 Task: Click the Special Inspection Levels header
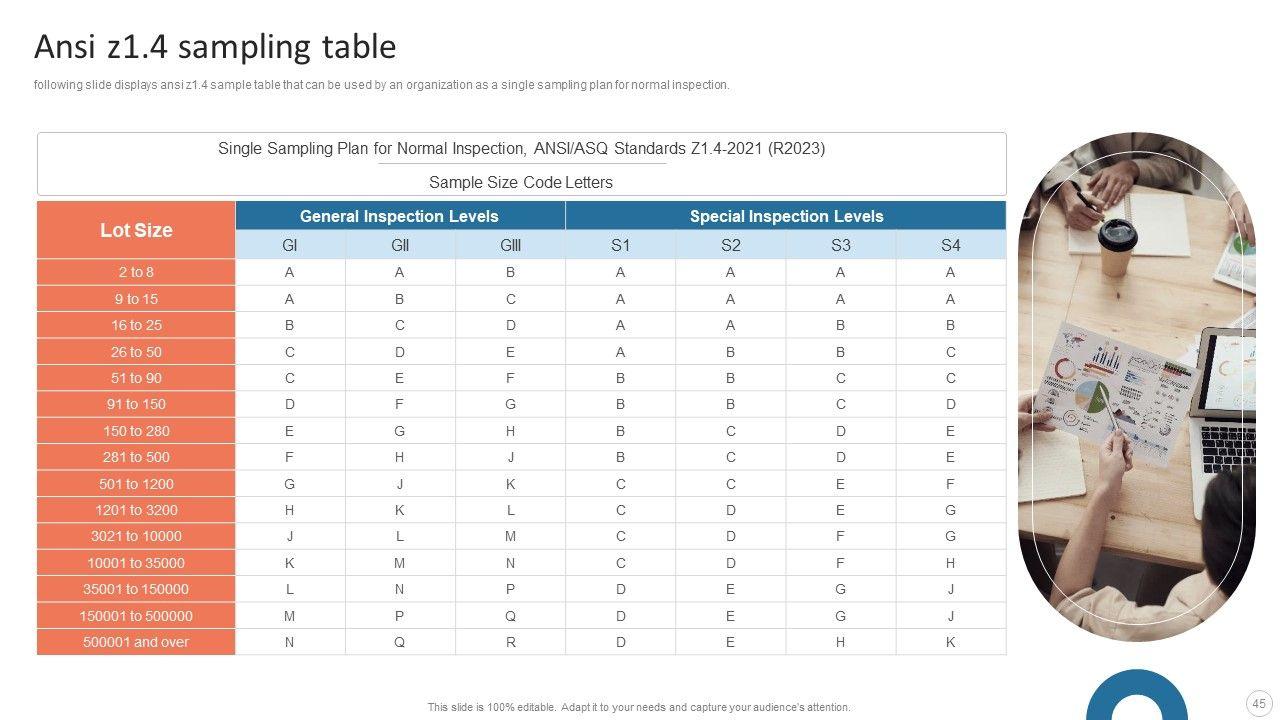coord(786,216)
